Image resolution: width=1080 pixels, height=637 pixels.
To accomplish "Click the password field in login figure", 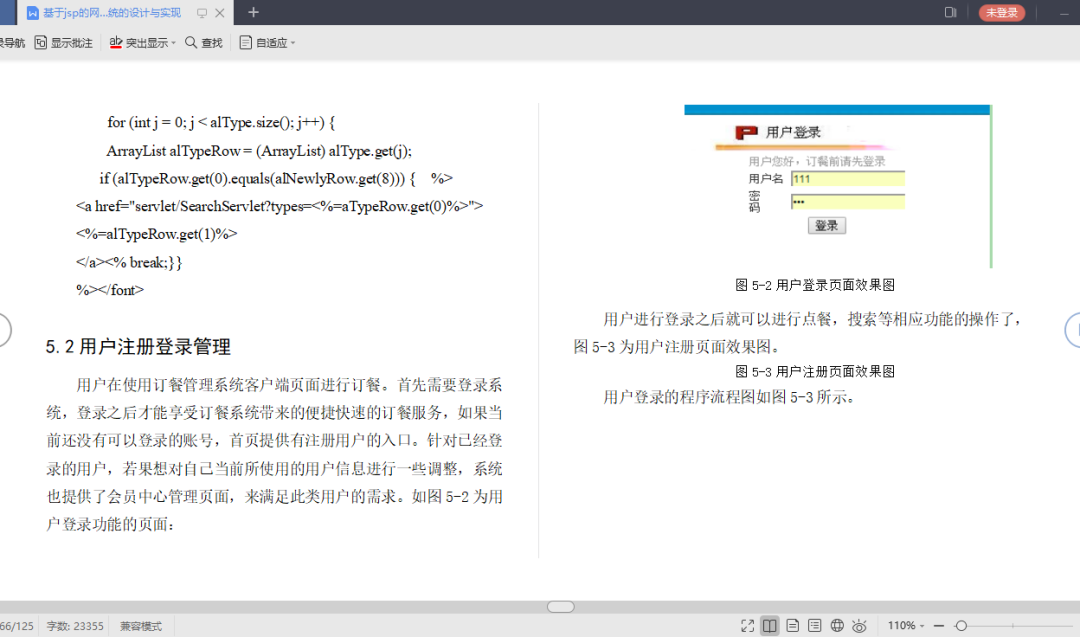I will (x=847, y=201).
